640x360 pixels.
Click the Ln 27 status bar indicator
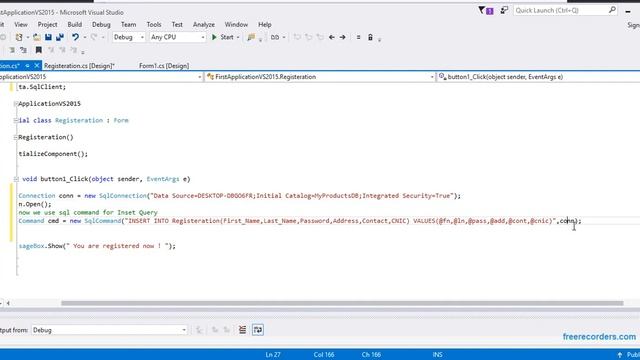(x=273, y=355)
